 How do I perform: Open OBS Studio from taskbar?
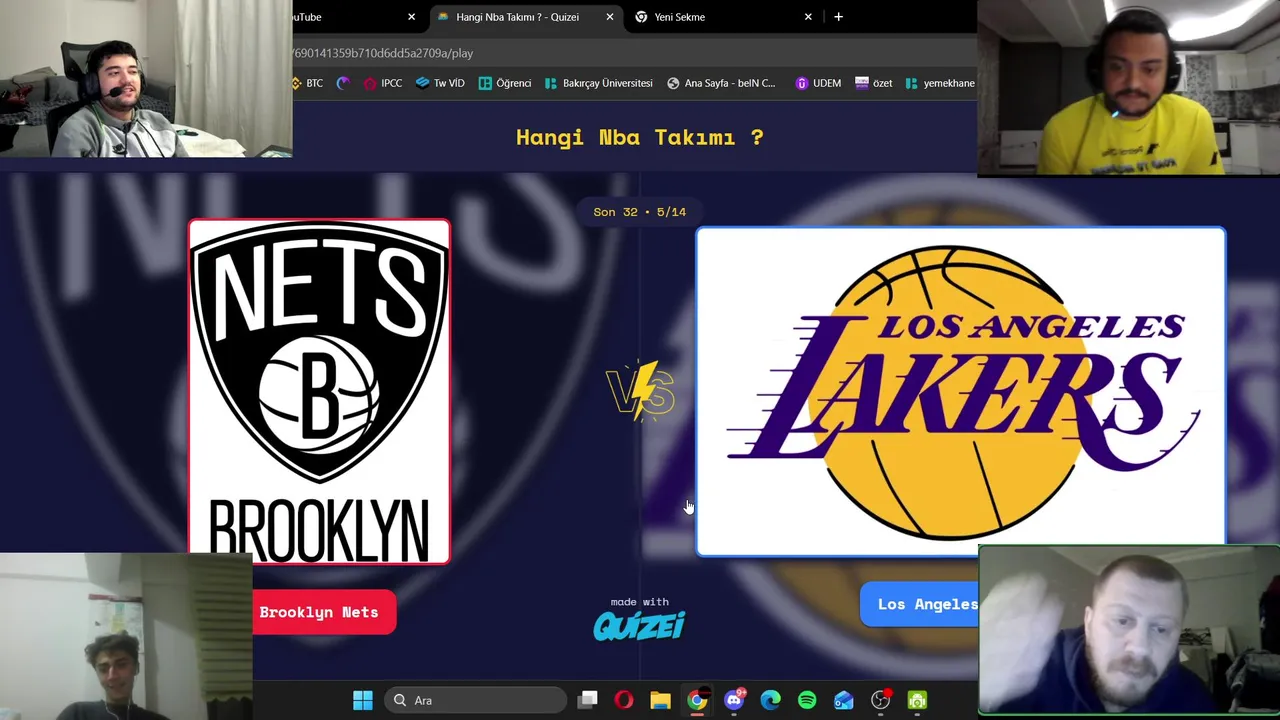880,700
